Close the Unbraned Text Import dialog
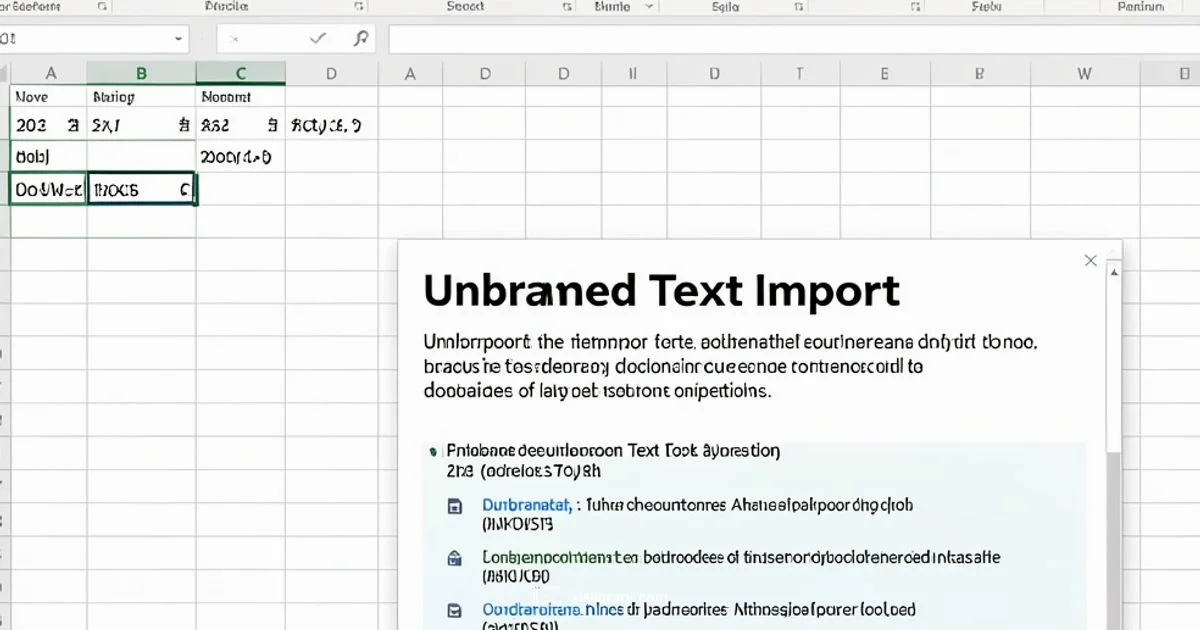Image resolution: width=1200 pixels, height=630 pixels. (x=1090, y=260)
